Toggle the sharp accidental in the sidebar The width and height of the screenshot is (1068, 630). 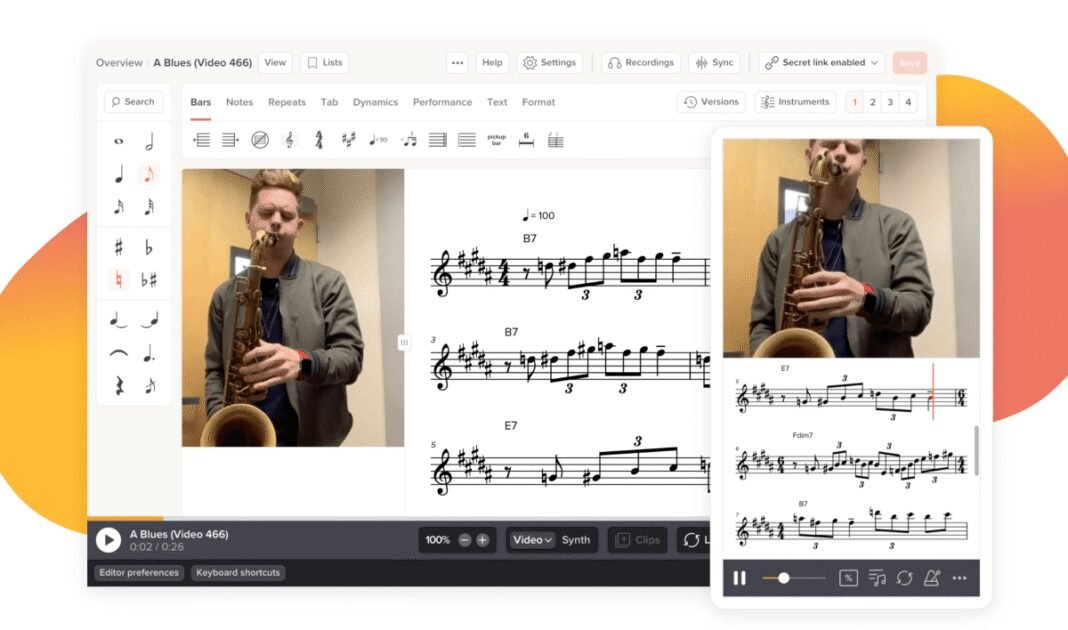point(117,245)
